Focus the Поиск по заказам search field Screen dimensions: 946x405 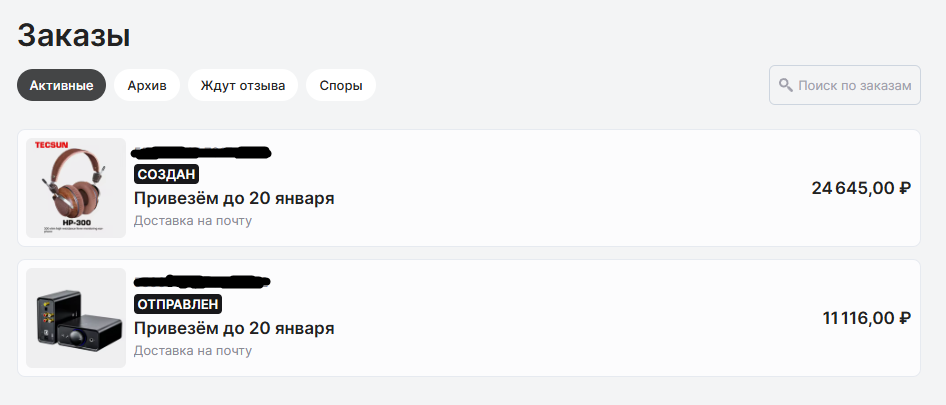pyautogui.click(x=845, y=85)
